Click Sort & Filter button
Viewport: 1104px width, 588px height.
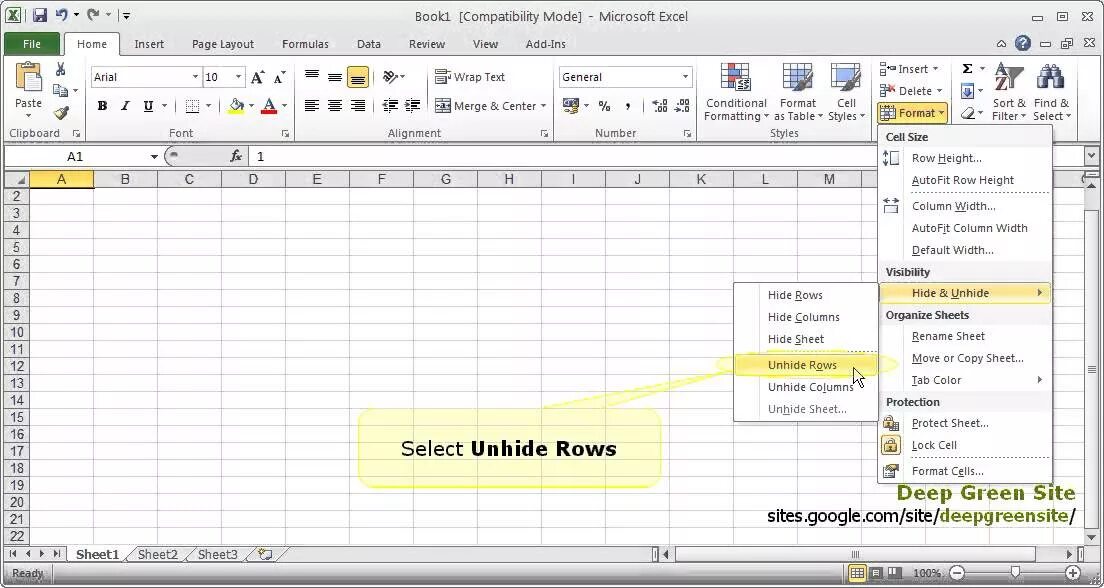[1009, 92]
